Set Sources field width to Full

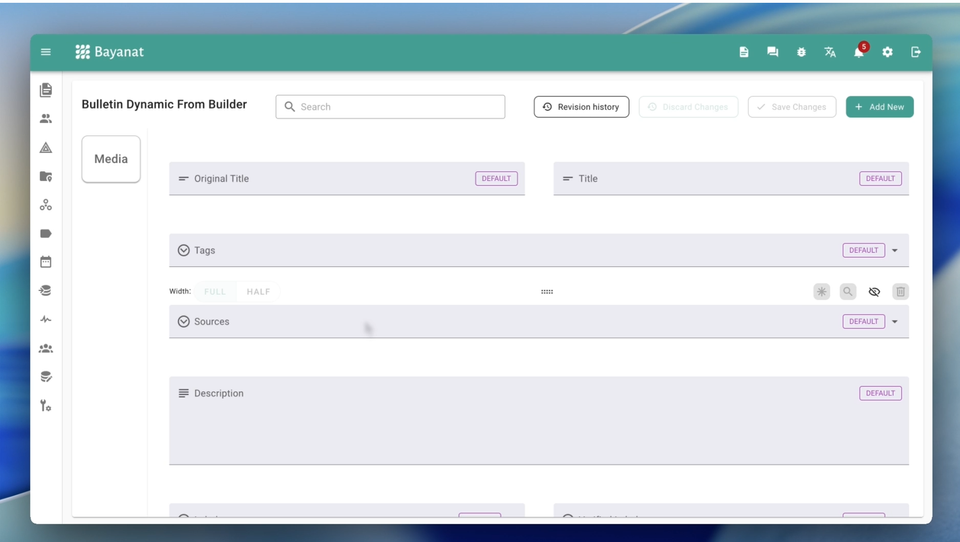pos(215,292)
